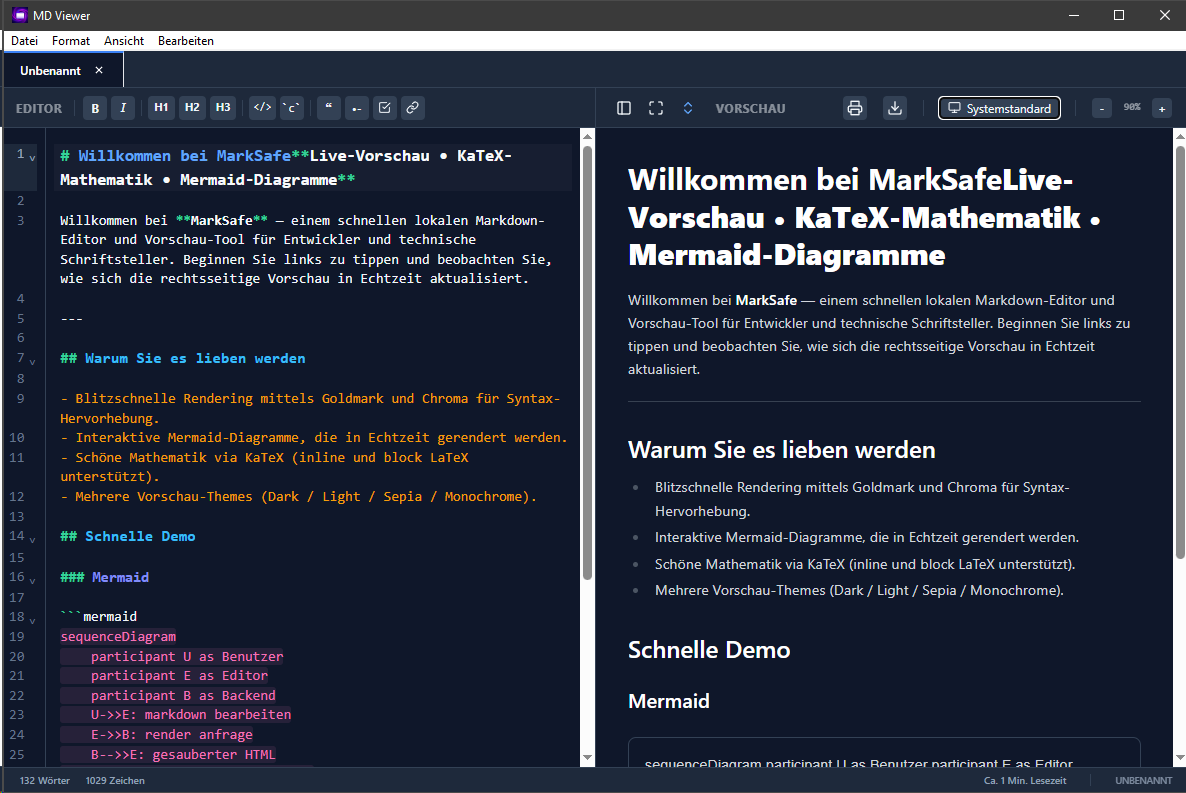Increase preview zoom with the plus button
This screenshot has height=793, width=1186.
coord(1162,108)
